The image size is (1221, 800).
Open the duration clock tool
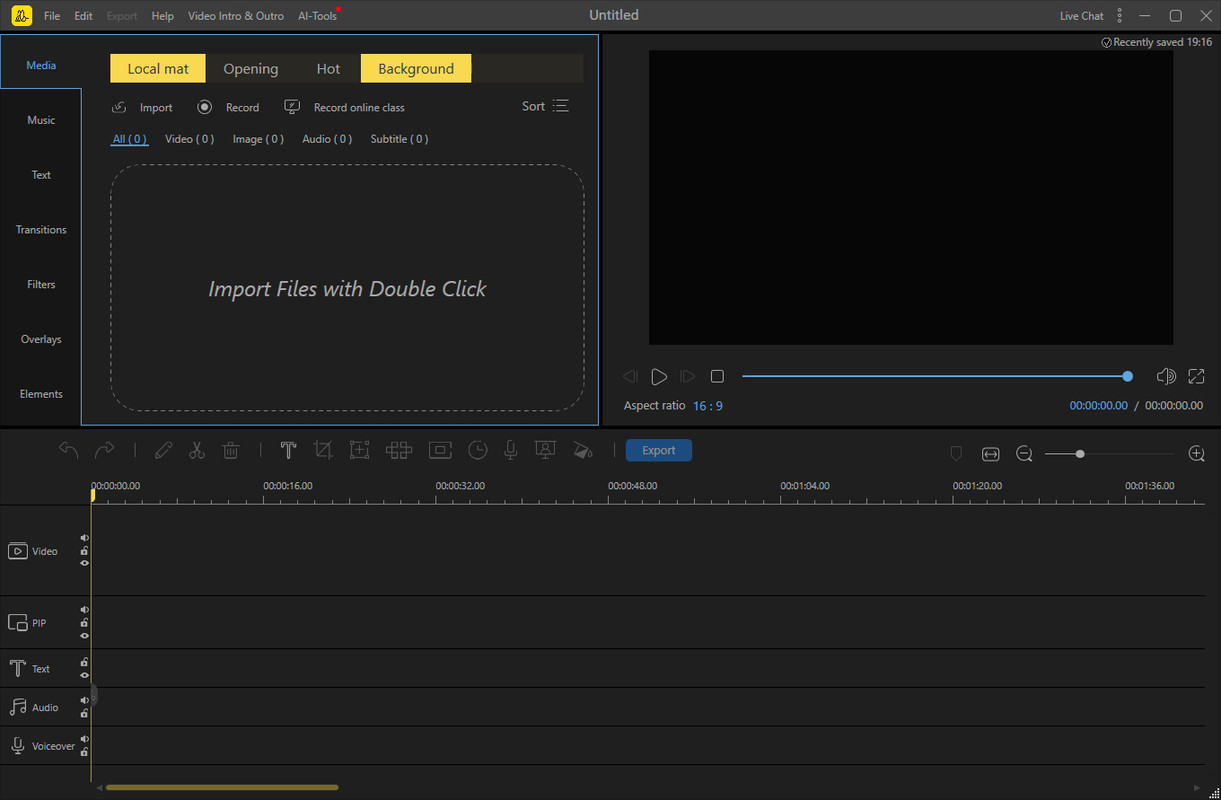coord(478,451)
